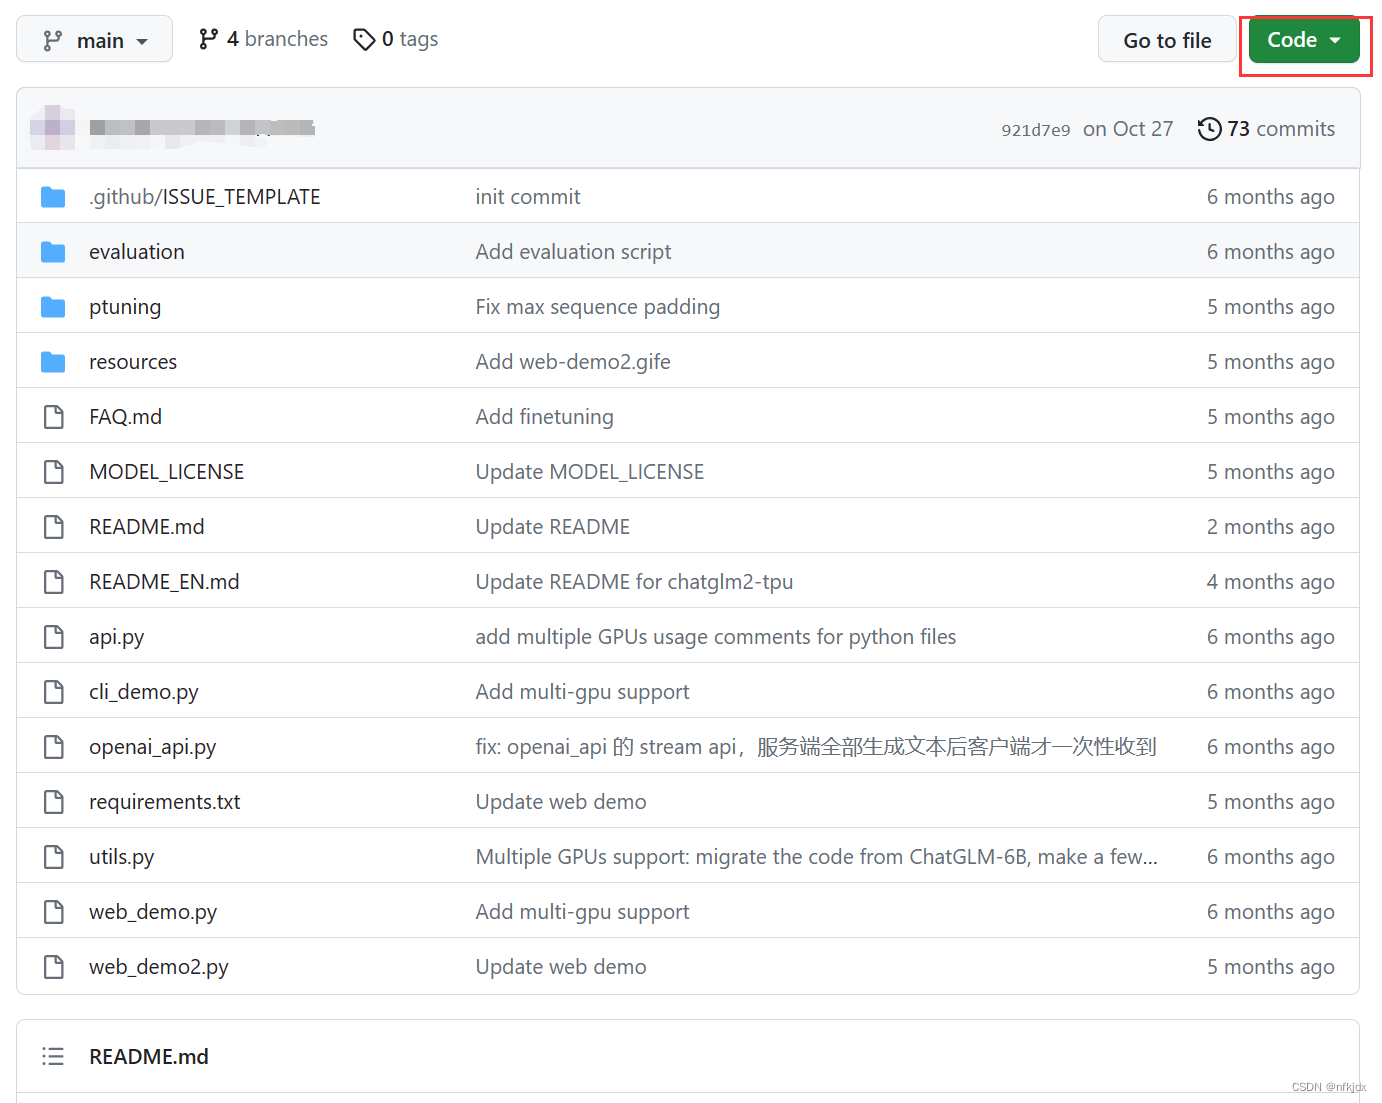Open README.md file in the list
1382x1103 pixels.
point(147,527)
